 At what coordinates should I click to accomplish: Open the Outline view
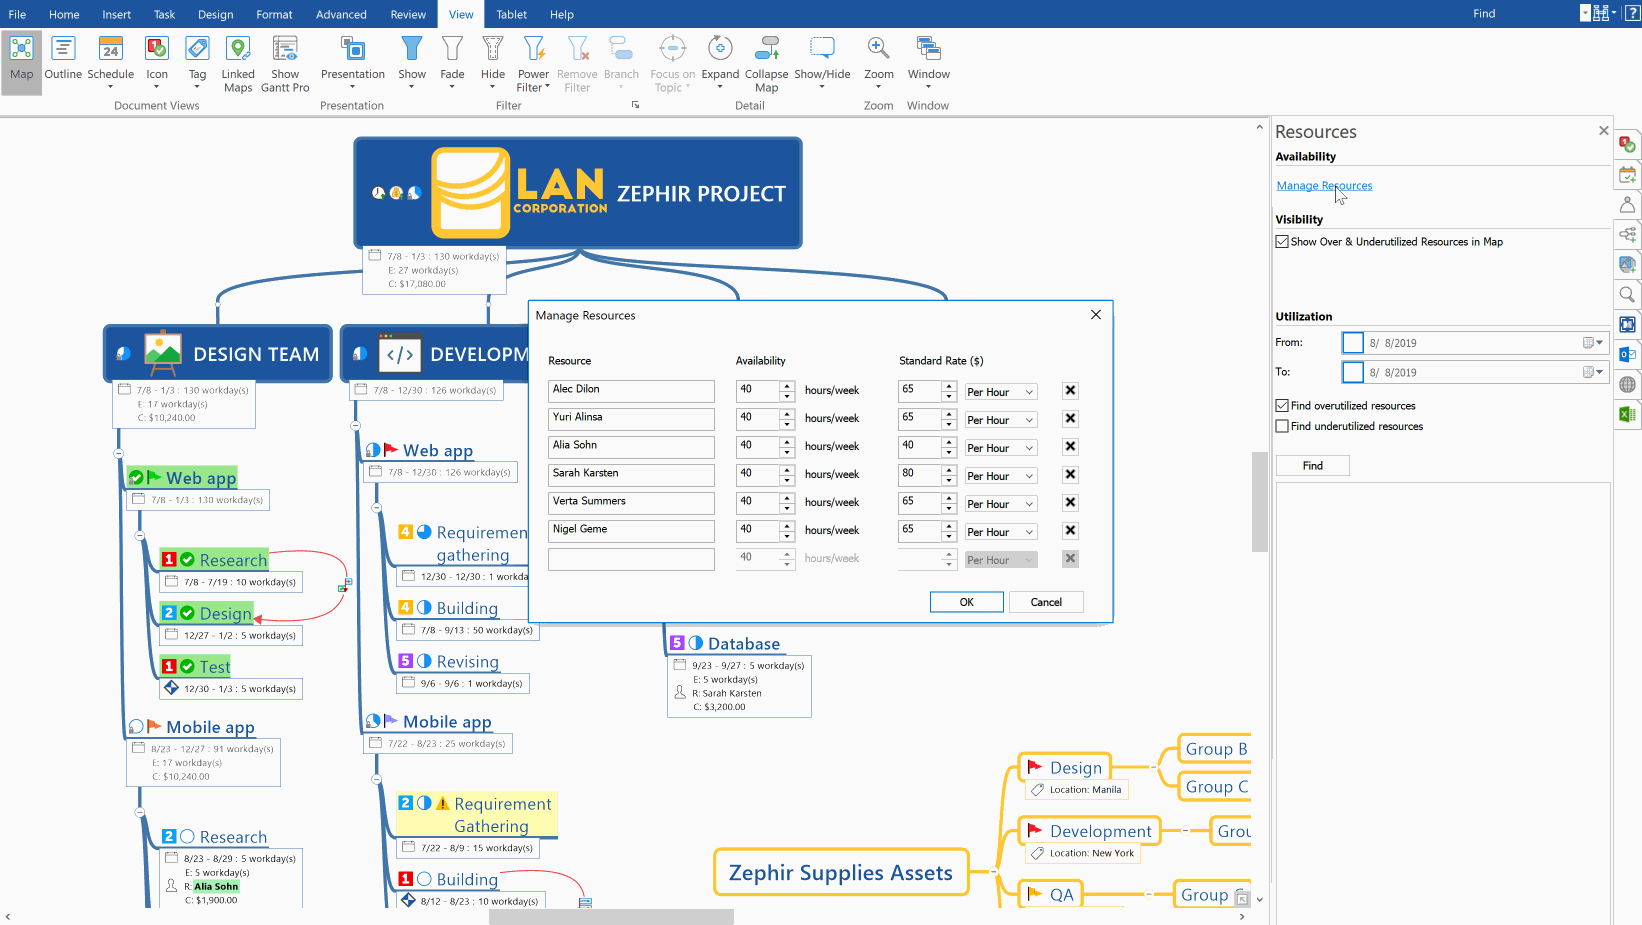pyautogui.click(x=63, y=59)
